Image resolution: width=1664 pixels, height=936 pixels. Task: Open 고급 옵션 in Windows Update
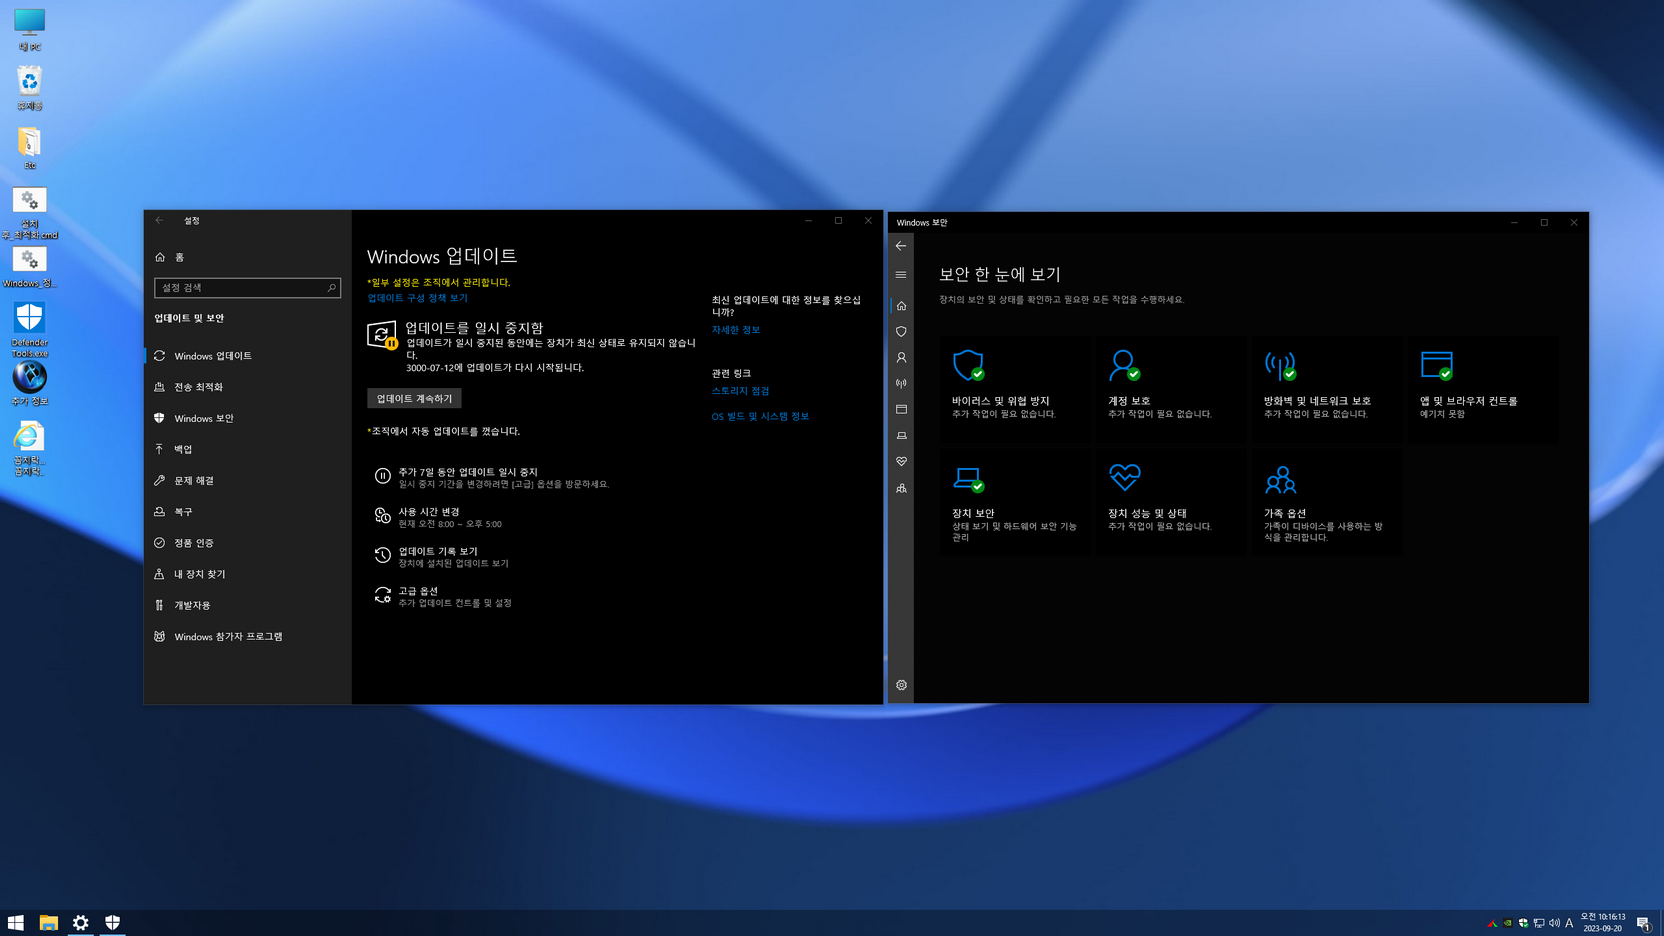click(443, 596)
